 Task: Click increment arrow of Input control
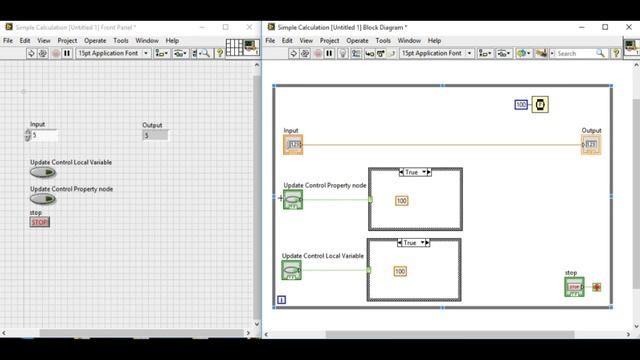pos(27,132)
